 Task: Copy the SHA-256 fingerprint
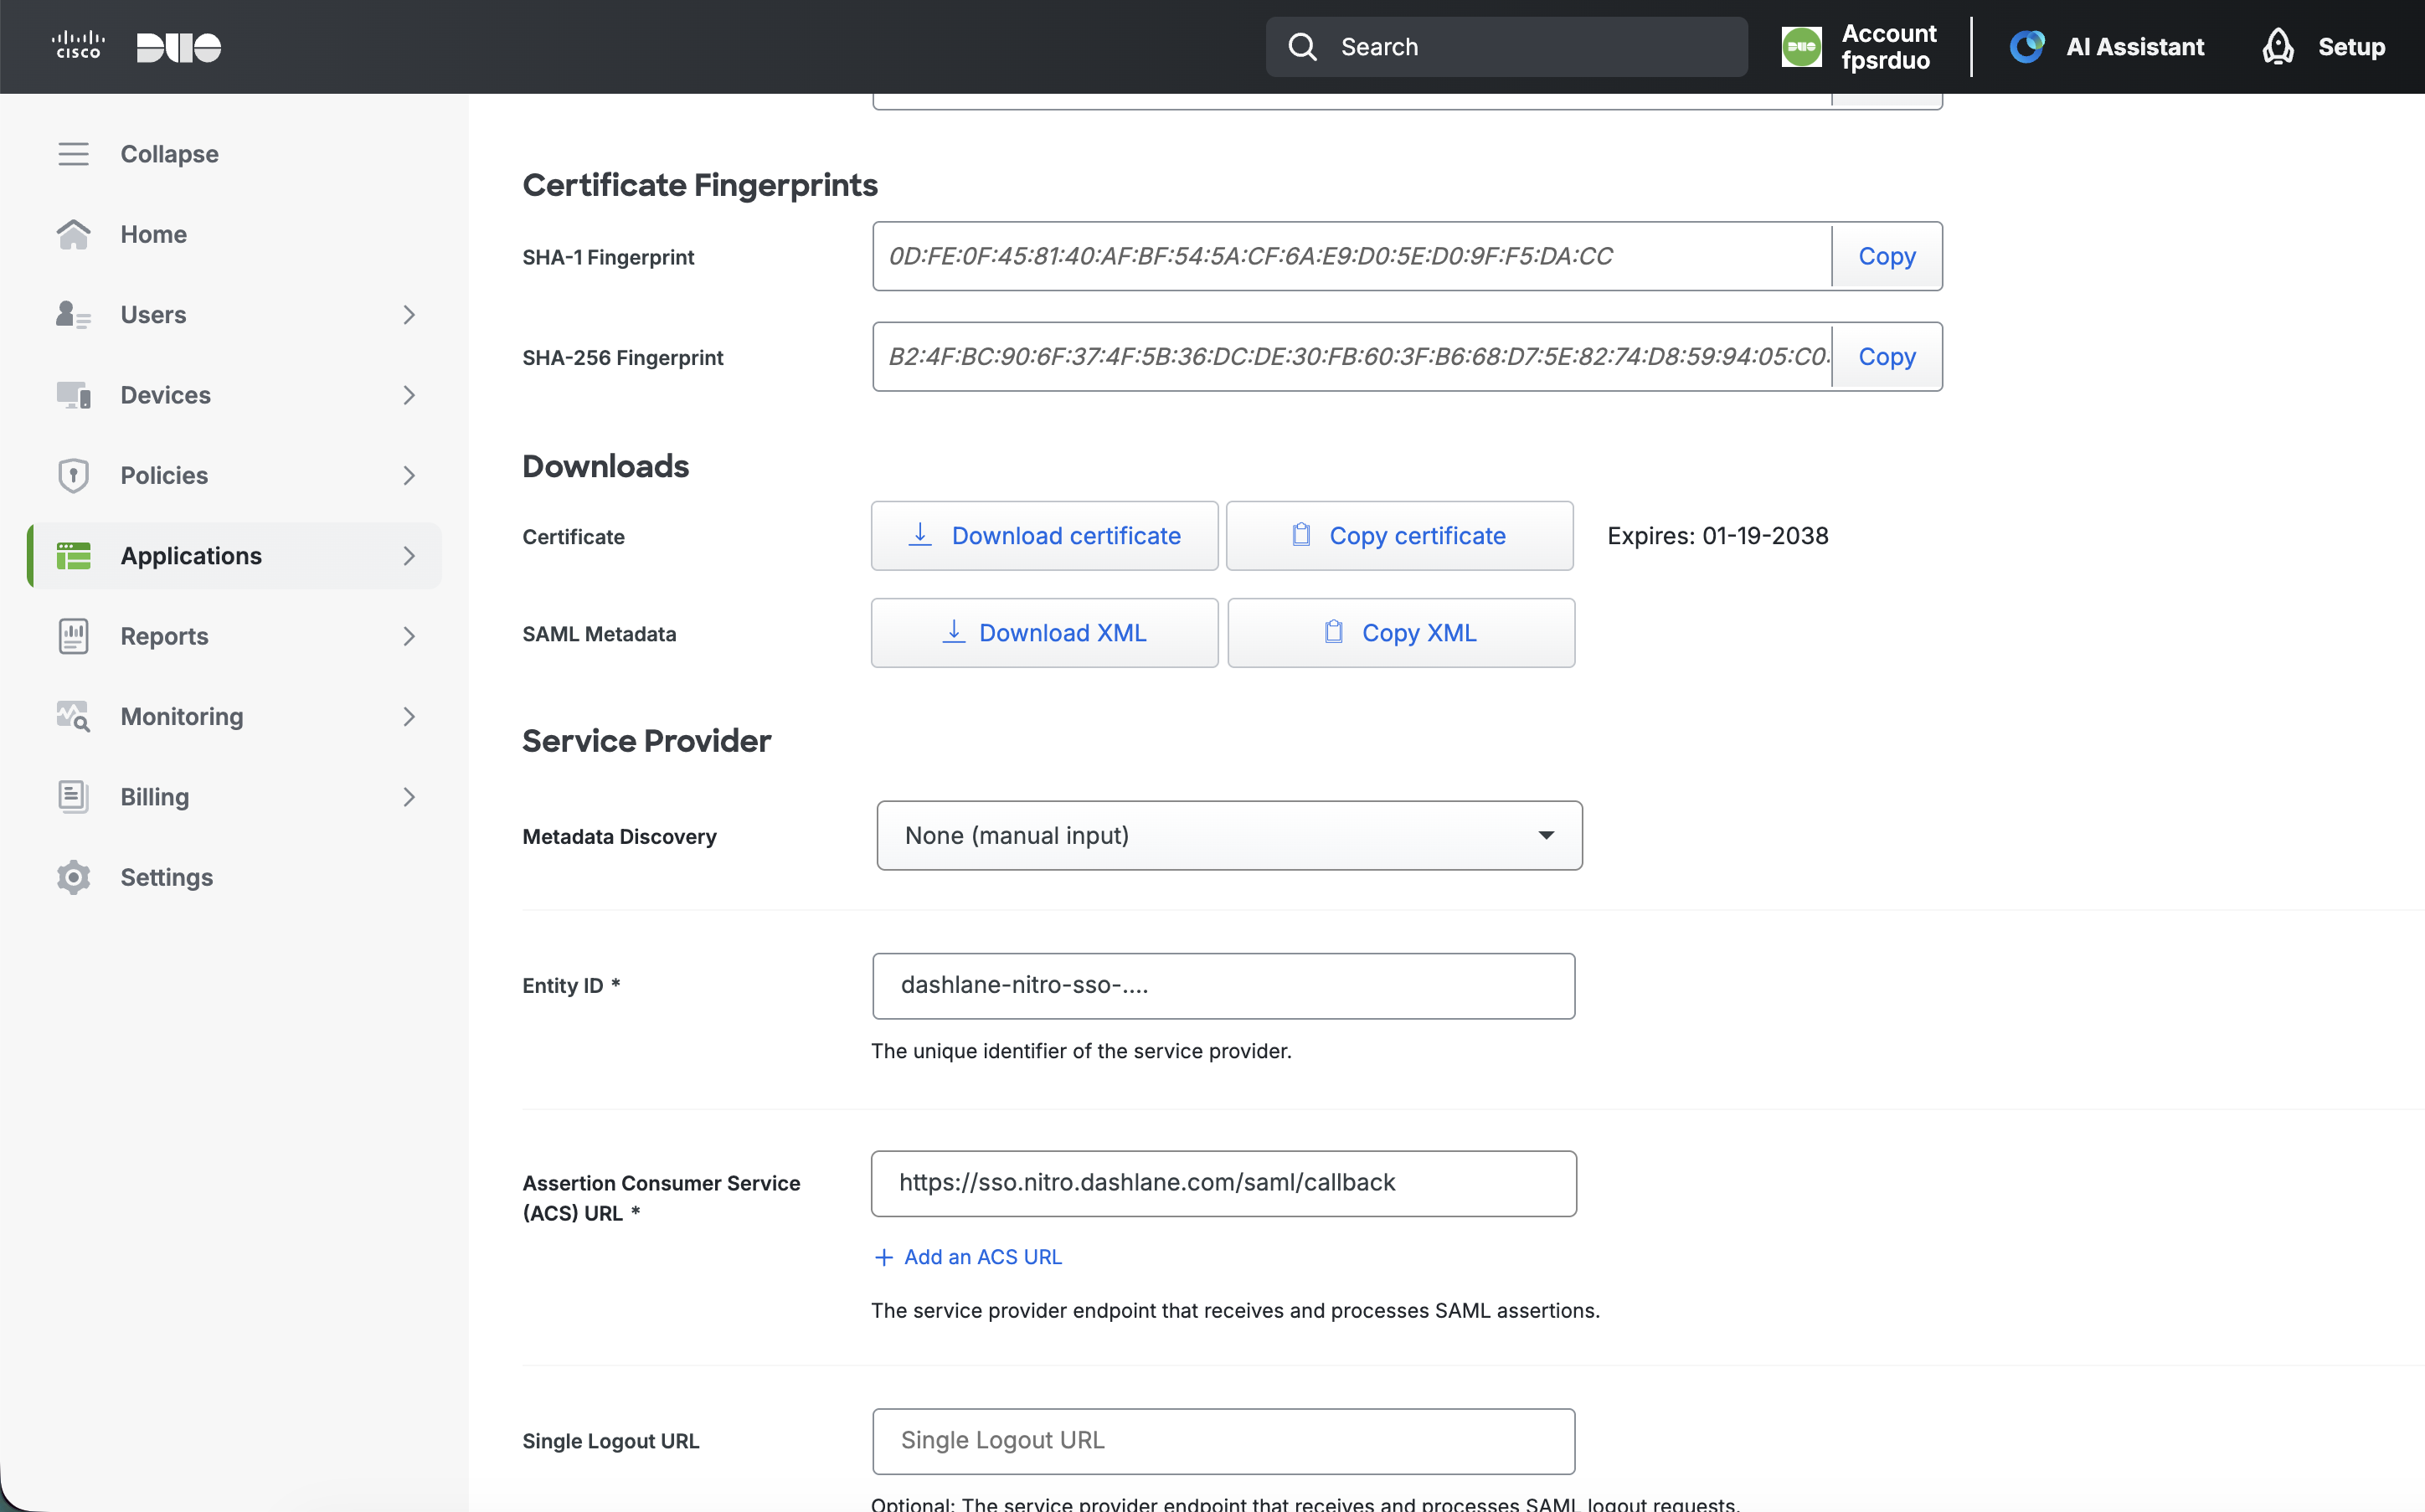1886,356
